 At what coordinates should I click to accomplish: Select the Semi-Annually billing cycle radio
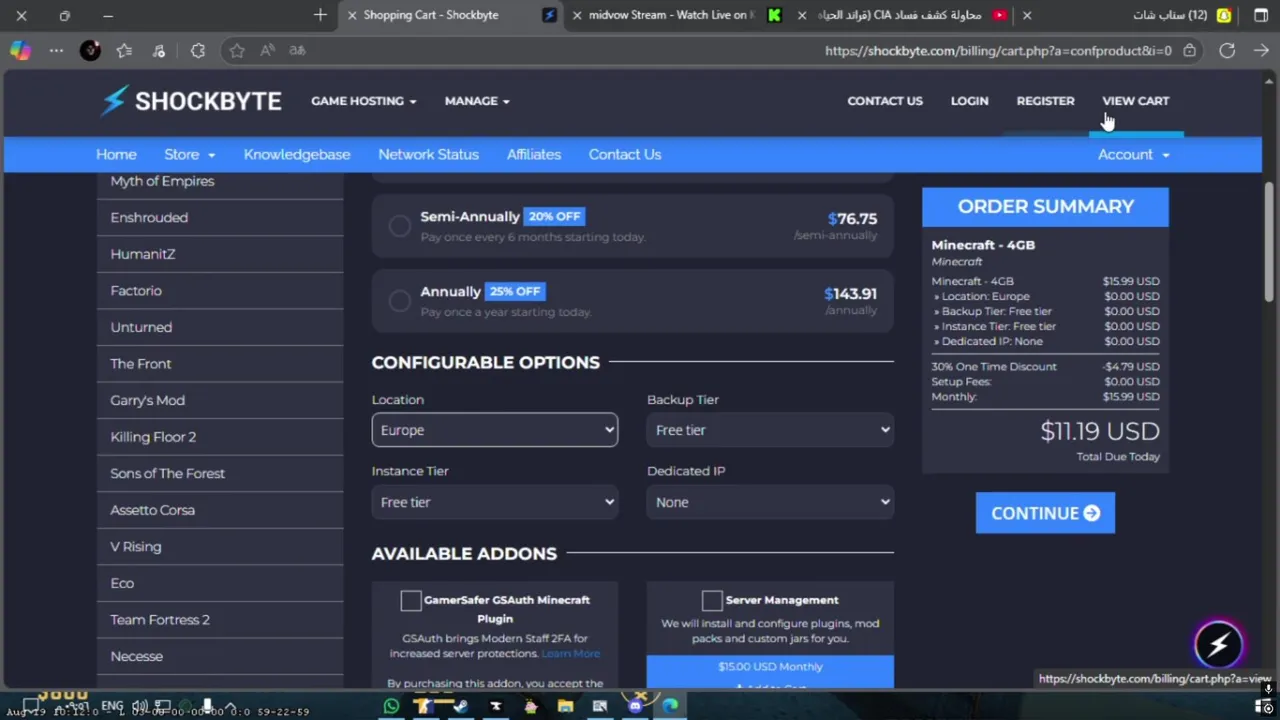[399, 226]
